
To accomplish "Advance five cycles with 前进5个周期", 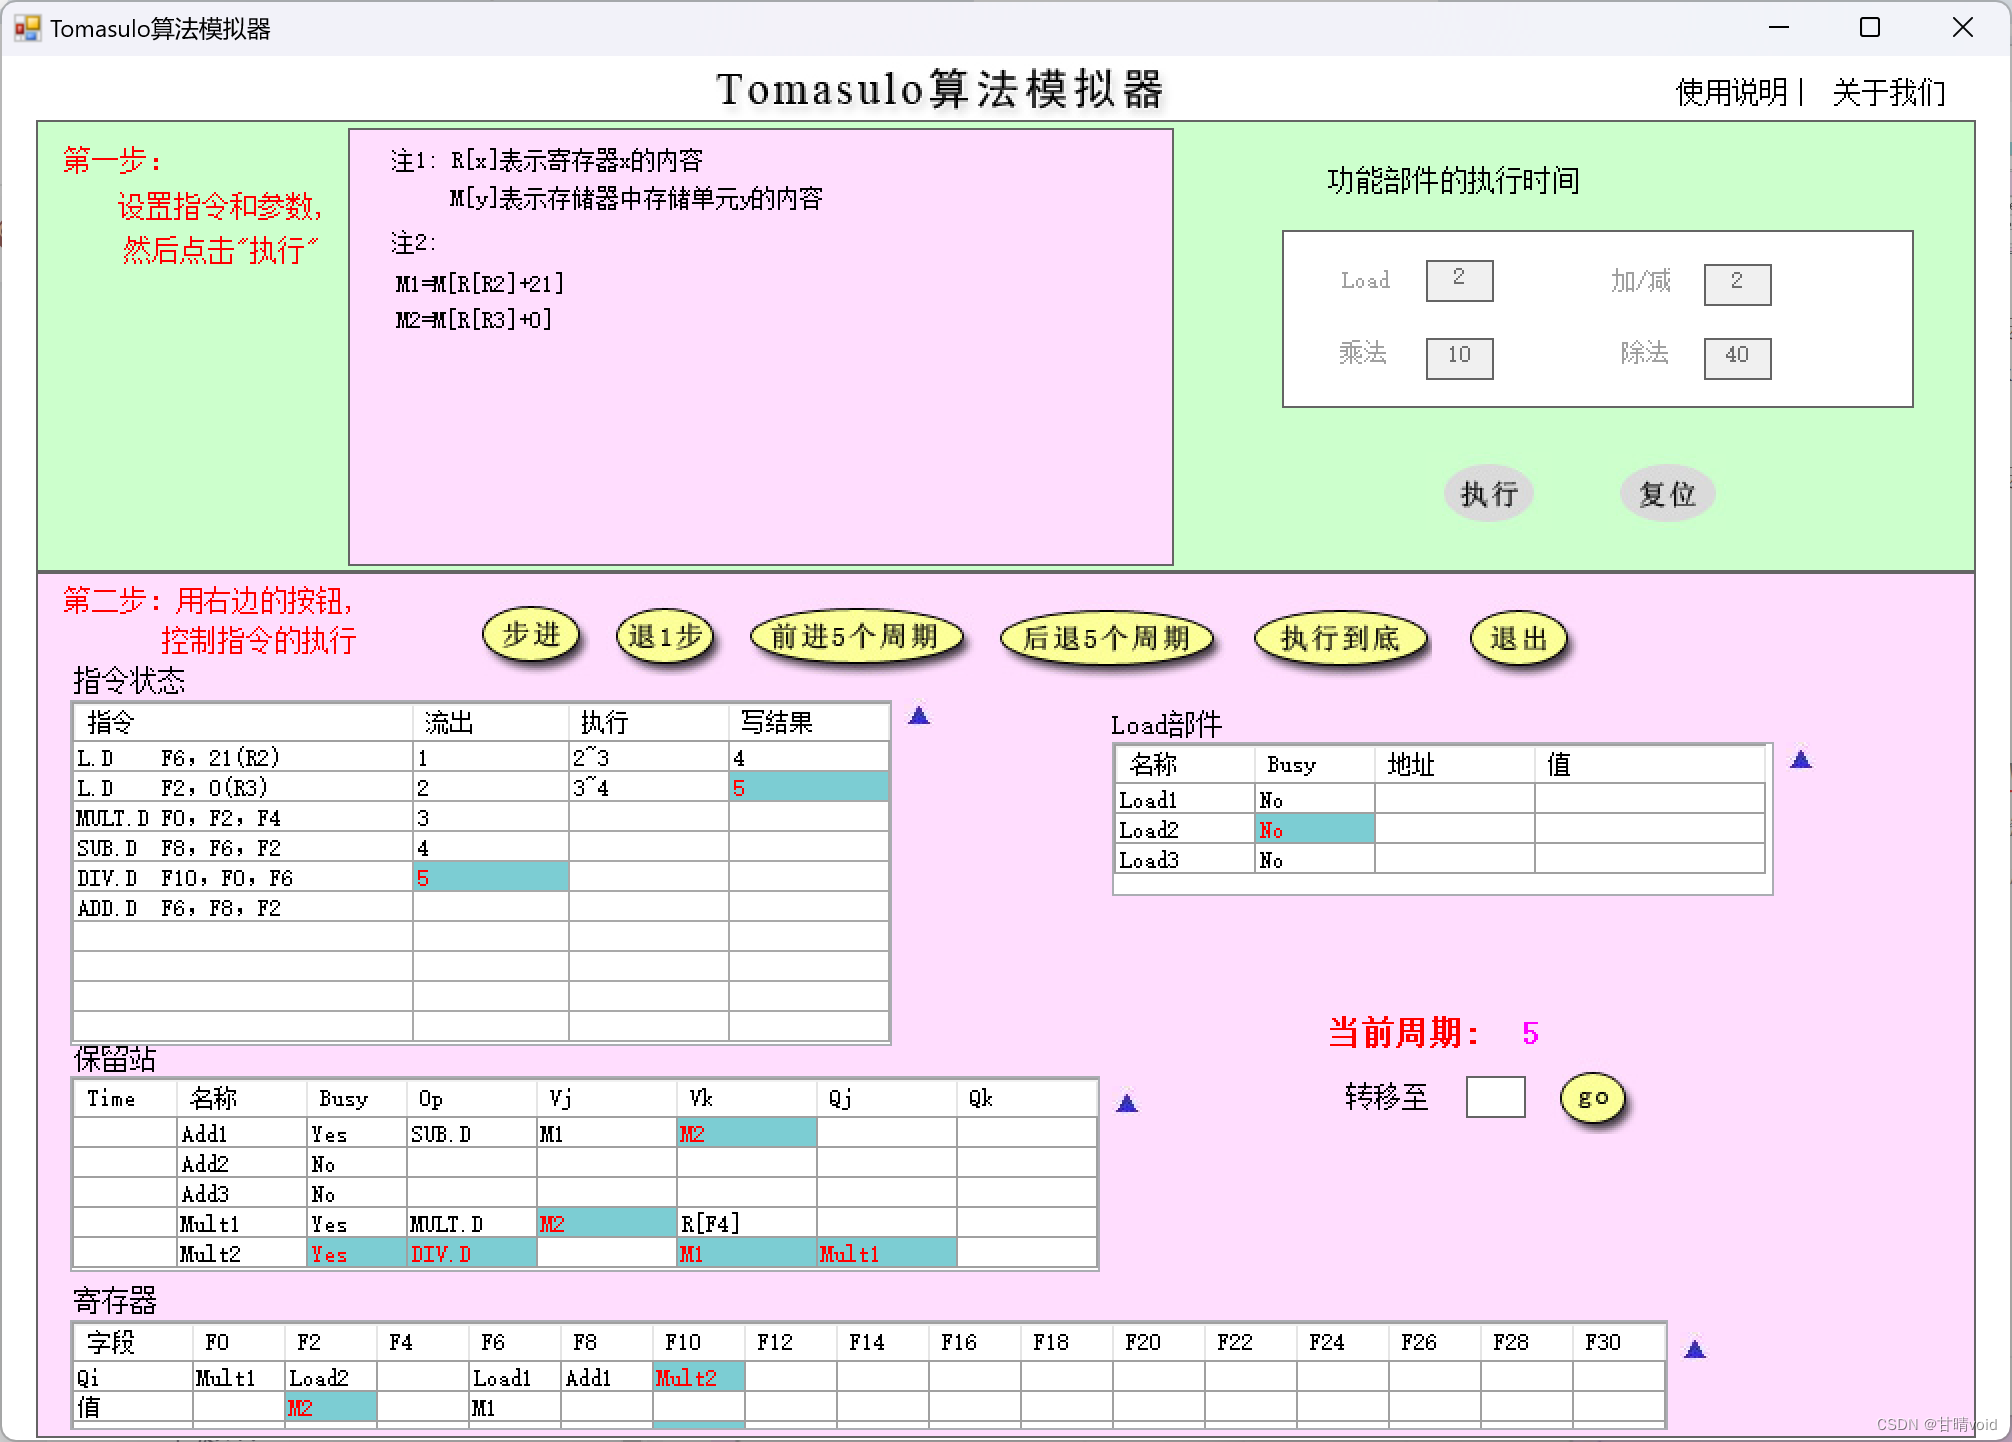I will pyautogui.click(x=856, y=637).
